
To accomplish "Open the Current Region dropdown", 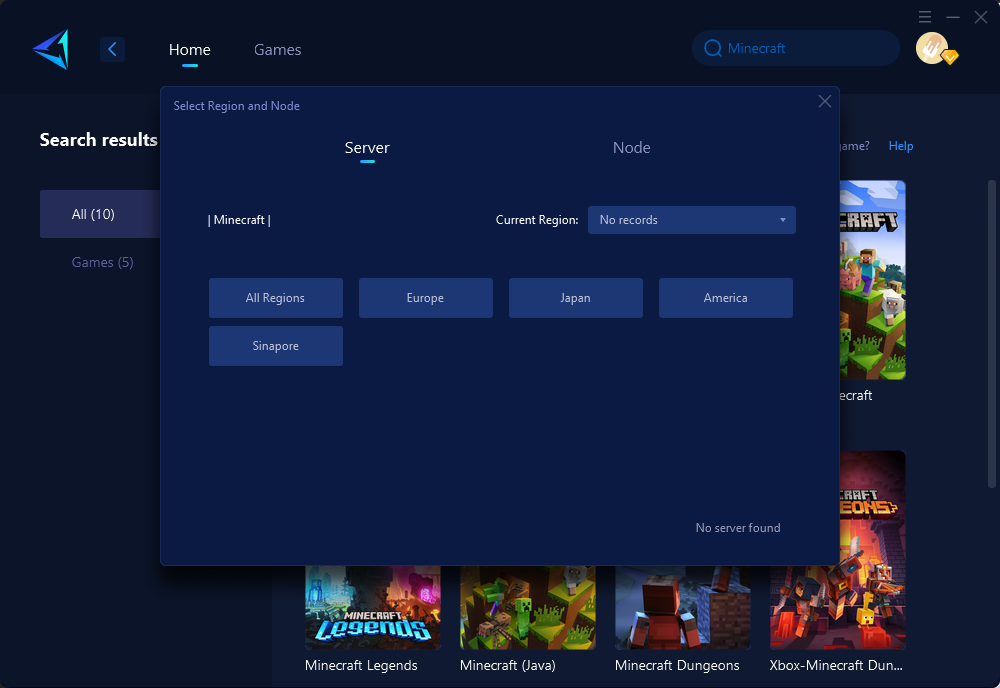I will (691, 220).
